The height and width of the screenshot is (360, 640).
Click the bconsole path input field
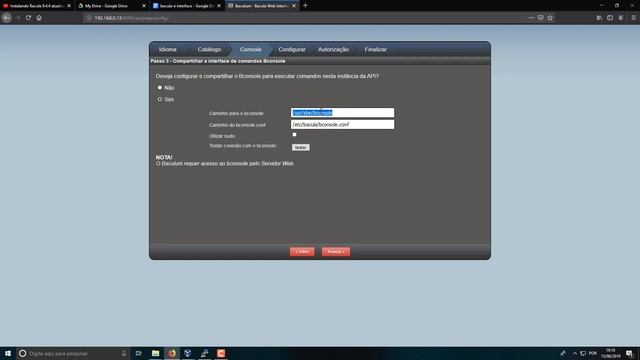(x=342, y=113)
